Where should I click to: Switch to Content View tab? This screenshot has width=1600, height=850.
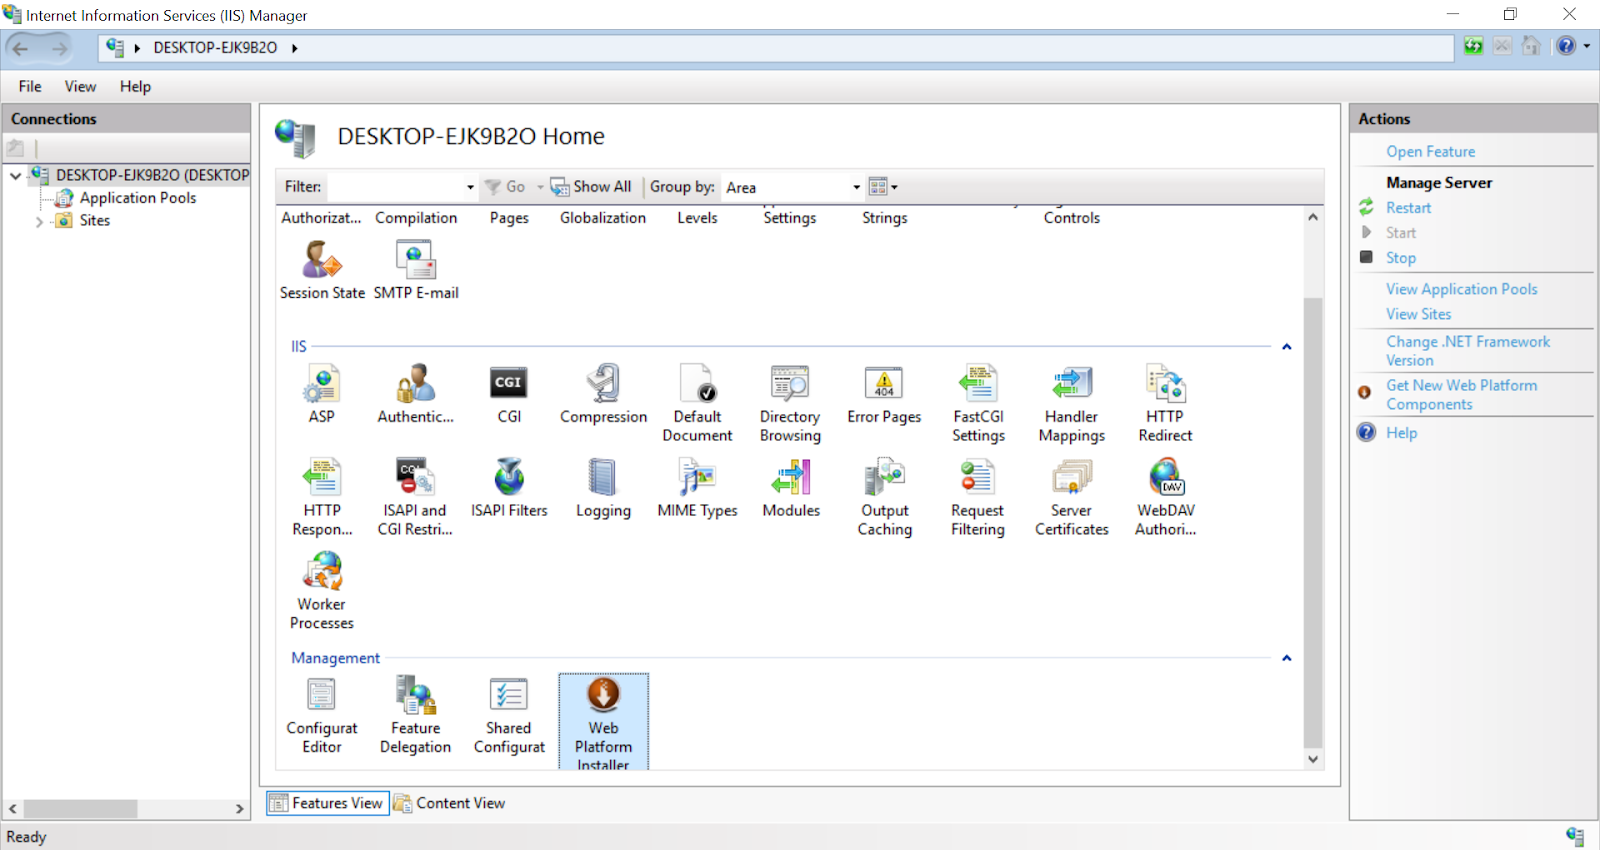[x=450, y=803]
